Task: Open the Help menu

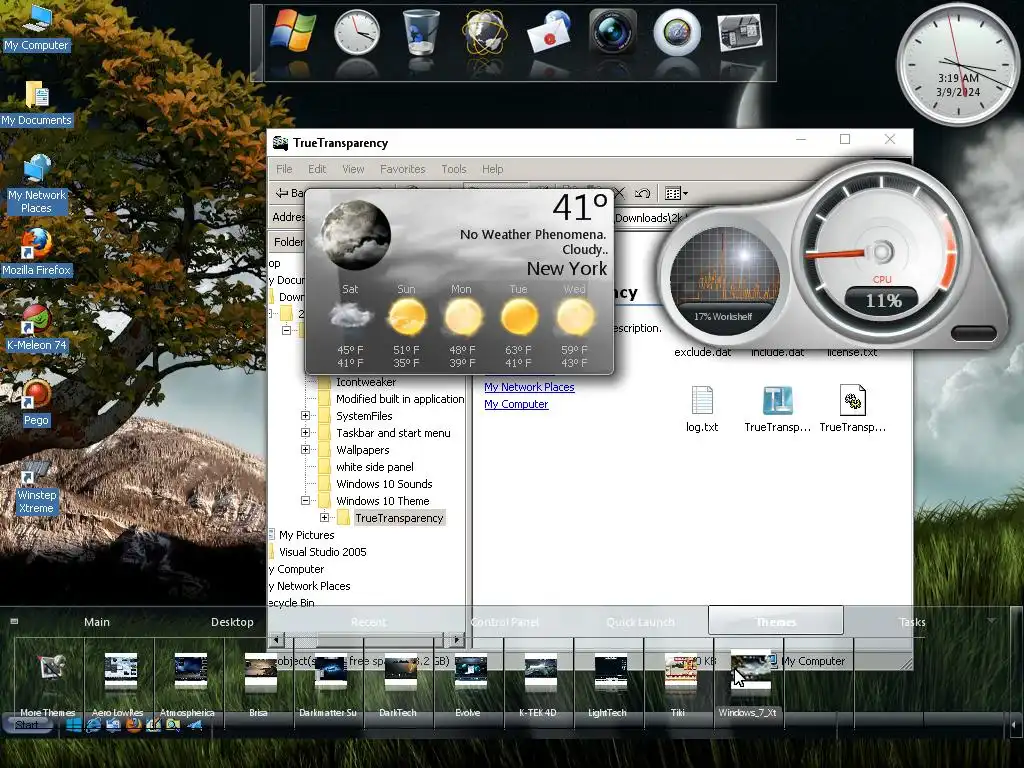Action: pyautogui.click(x=492, y=169)
